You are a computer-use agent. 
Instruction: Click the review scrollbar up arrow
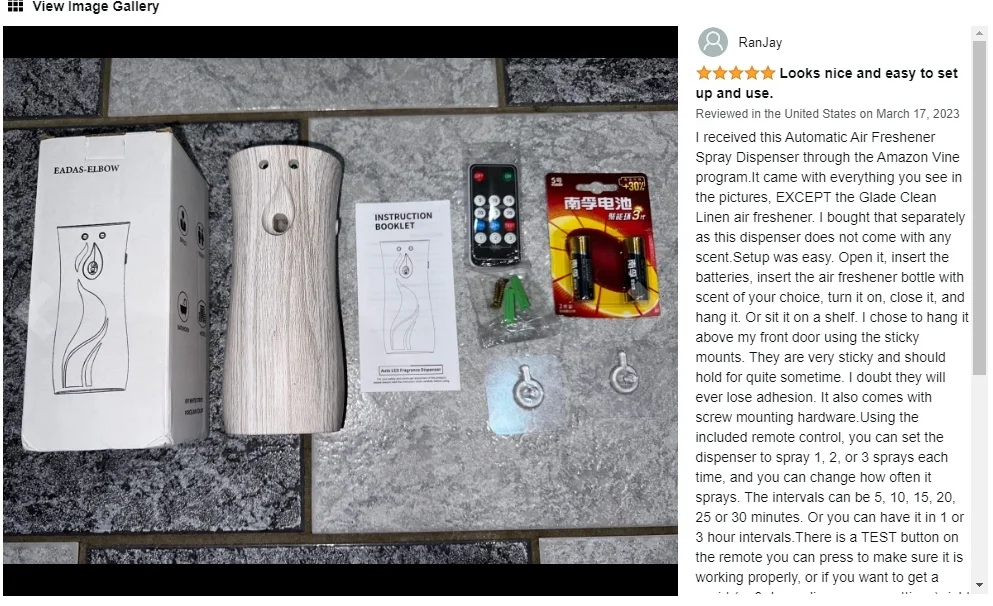pyautogui.click(x=980, y=33)
